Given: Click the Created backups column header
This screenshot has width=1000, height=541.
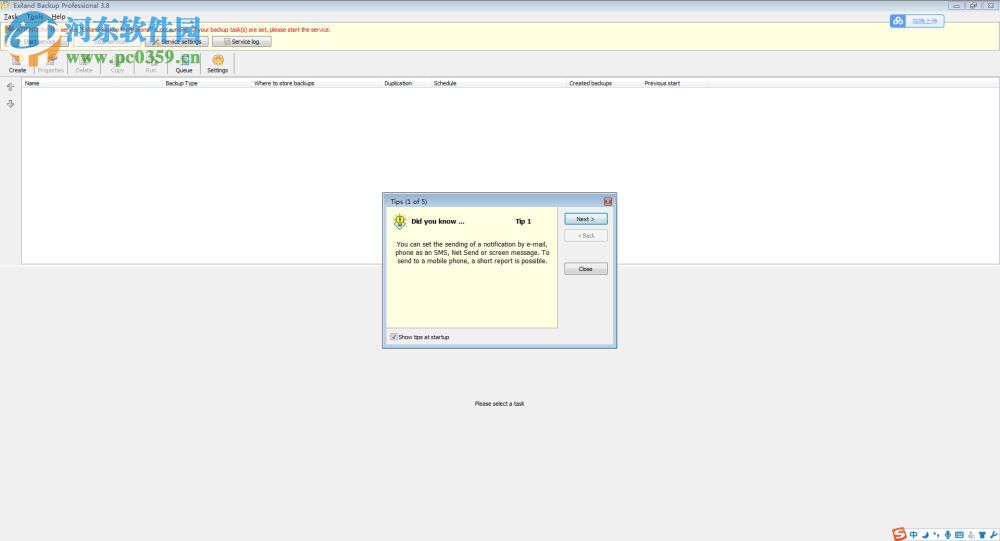Looking at the screenshot, I should pyautogui.click(x=604, y=83).
